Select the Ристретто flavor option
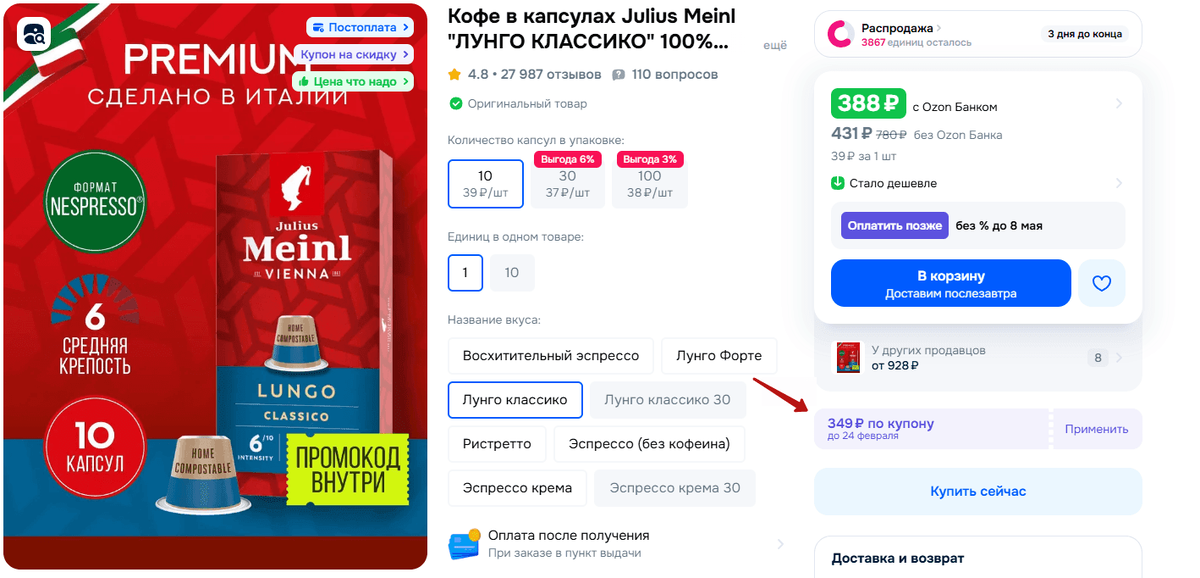 tap(497, 444)
